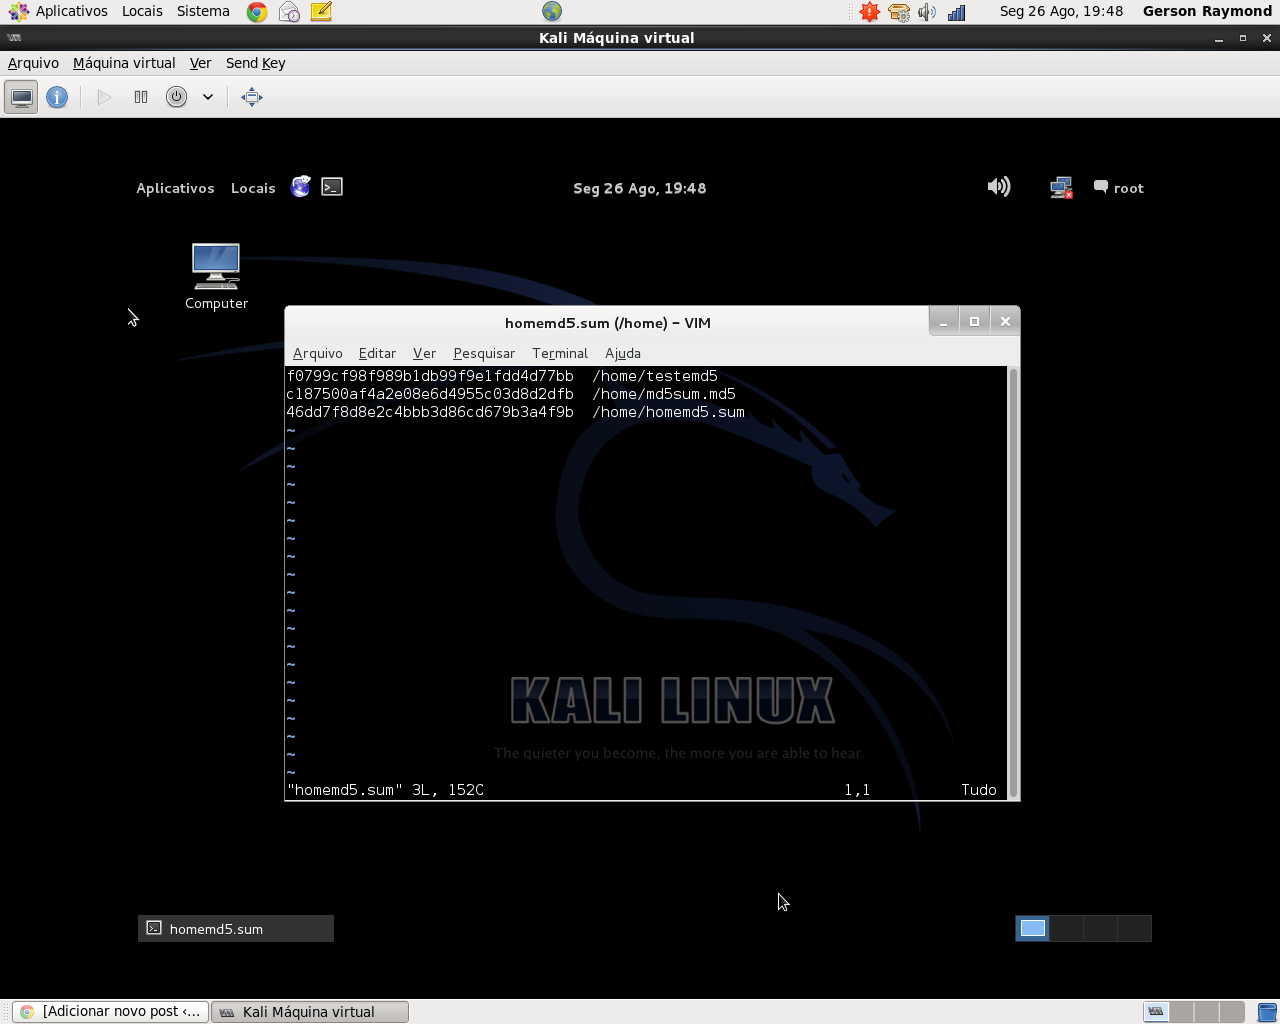Switch to second Kali workspace
Image resolution: width=1280 pixels, height=1024 pixels.
pos(1066,928)
